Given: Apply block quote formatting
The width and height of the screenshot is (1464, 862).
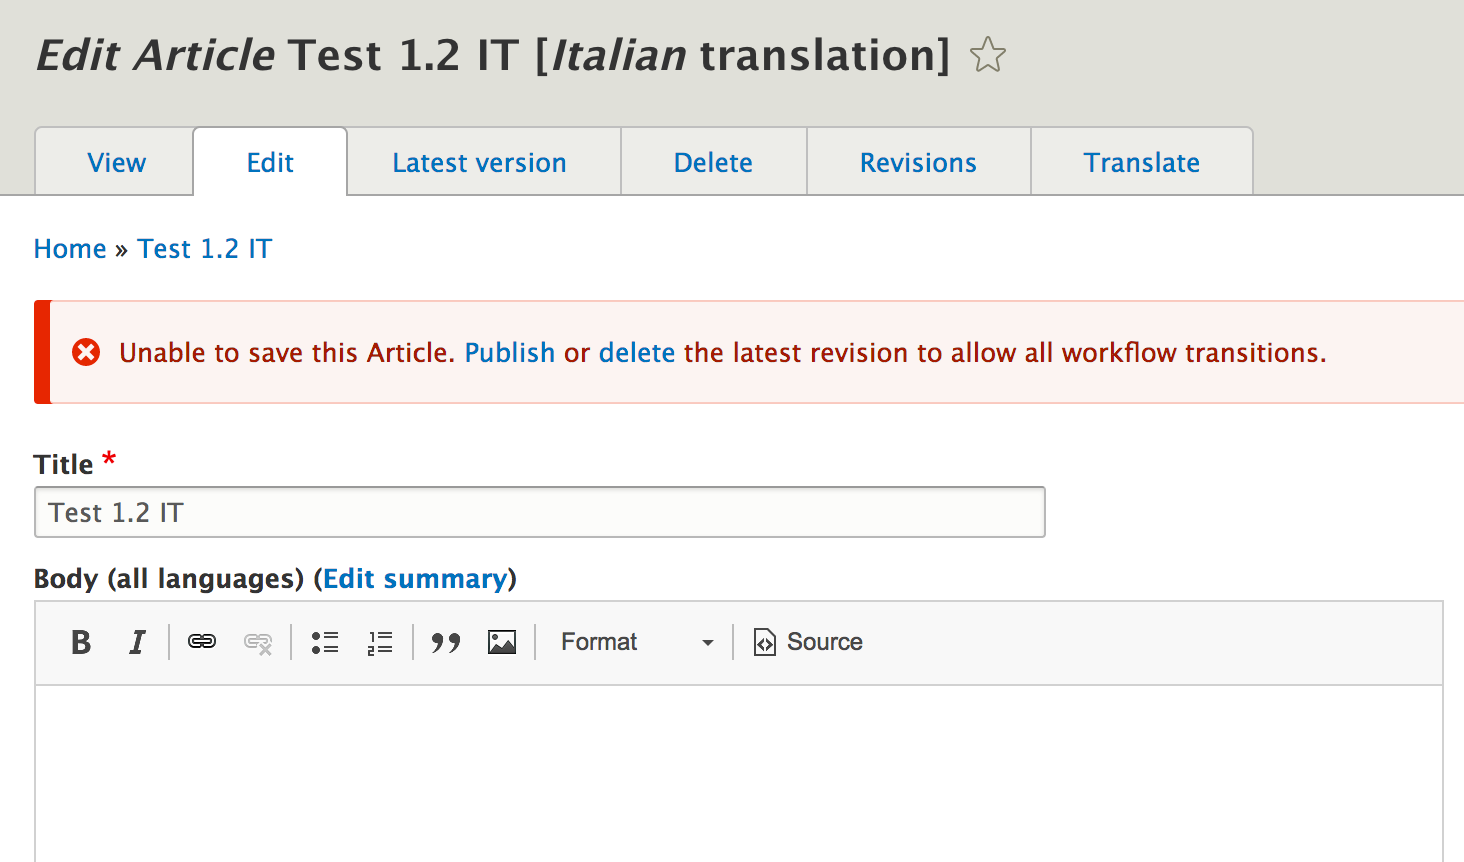Looking at the screenshot, I should click(446, 642).
